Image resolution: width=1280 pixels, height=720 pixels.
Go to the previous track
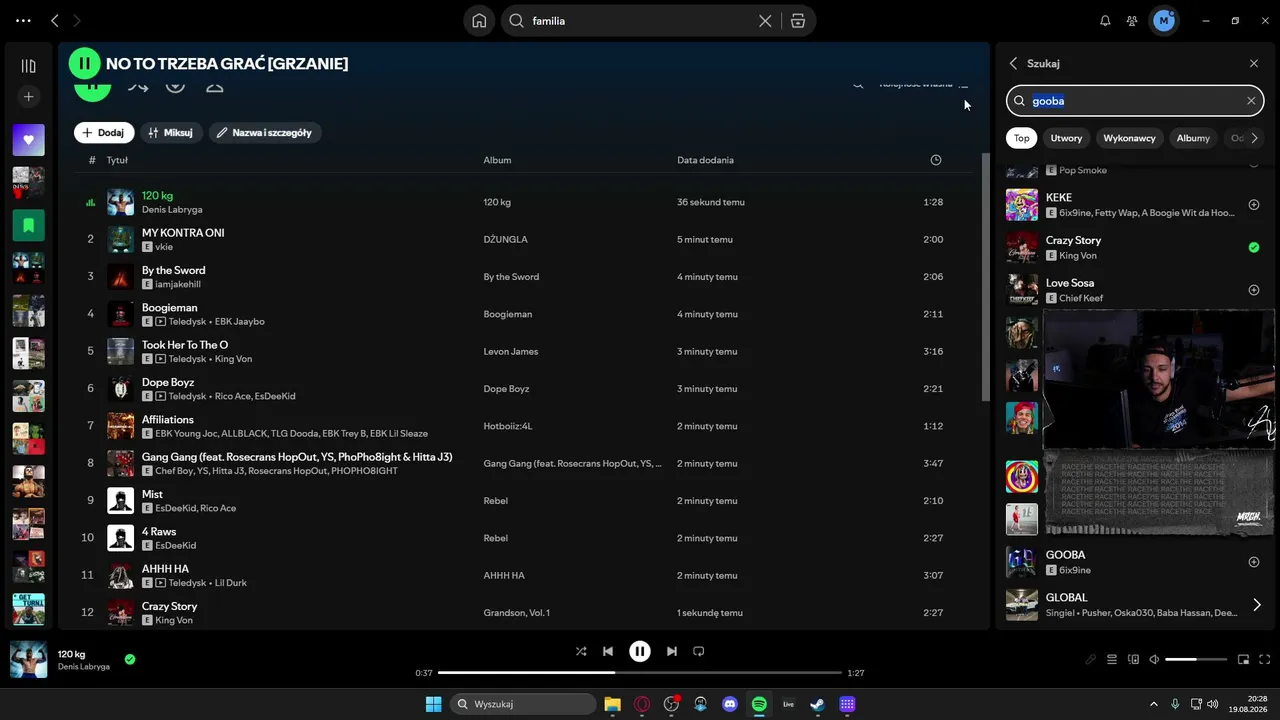(x=608, y=651)
